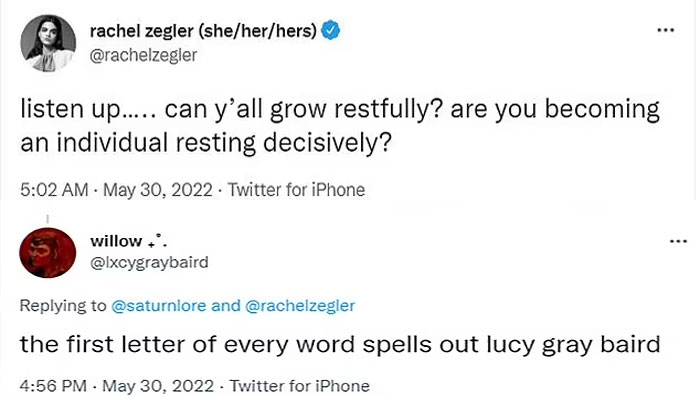Open more options on Rachel Zegler's tweet

pyautogui.click(x=664, y=30)
